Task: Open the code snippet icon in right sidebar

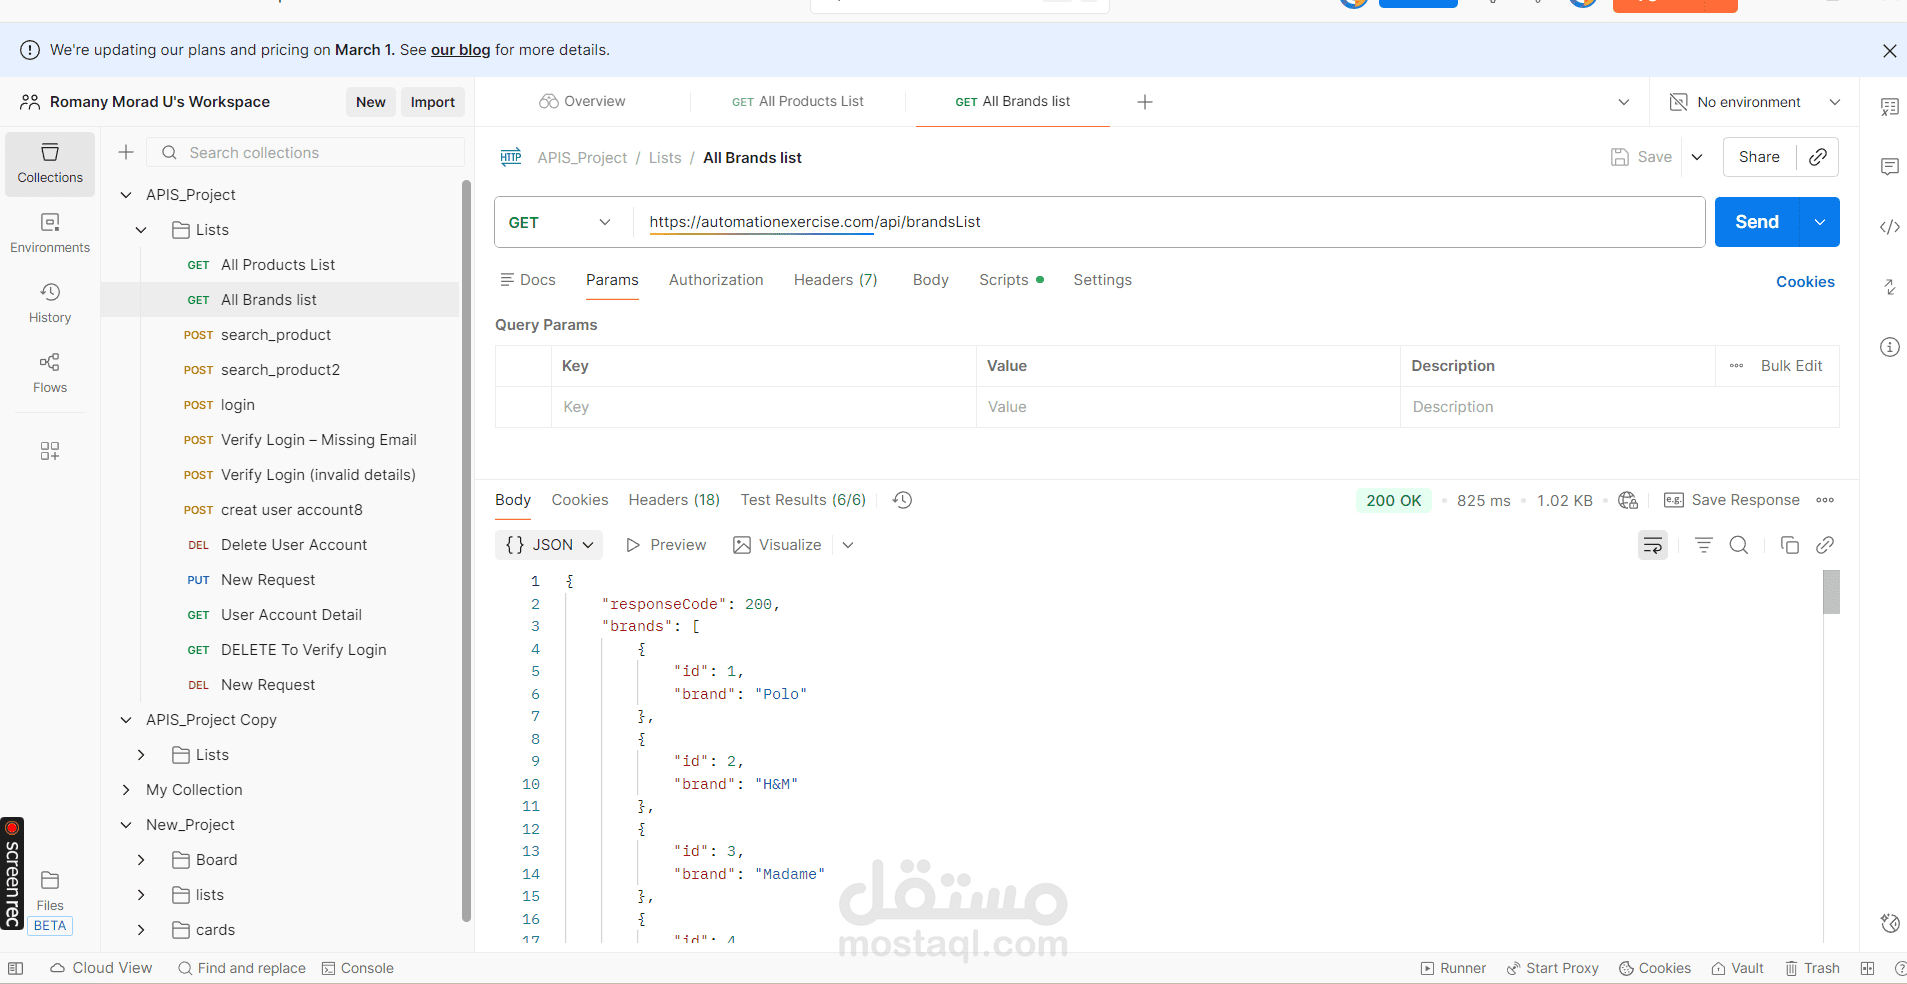Action: pos(1889,227)
